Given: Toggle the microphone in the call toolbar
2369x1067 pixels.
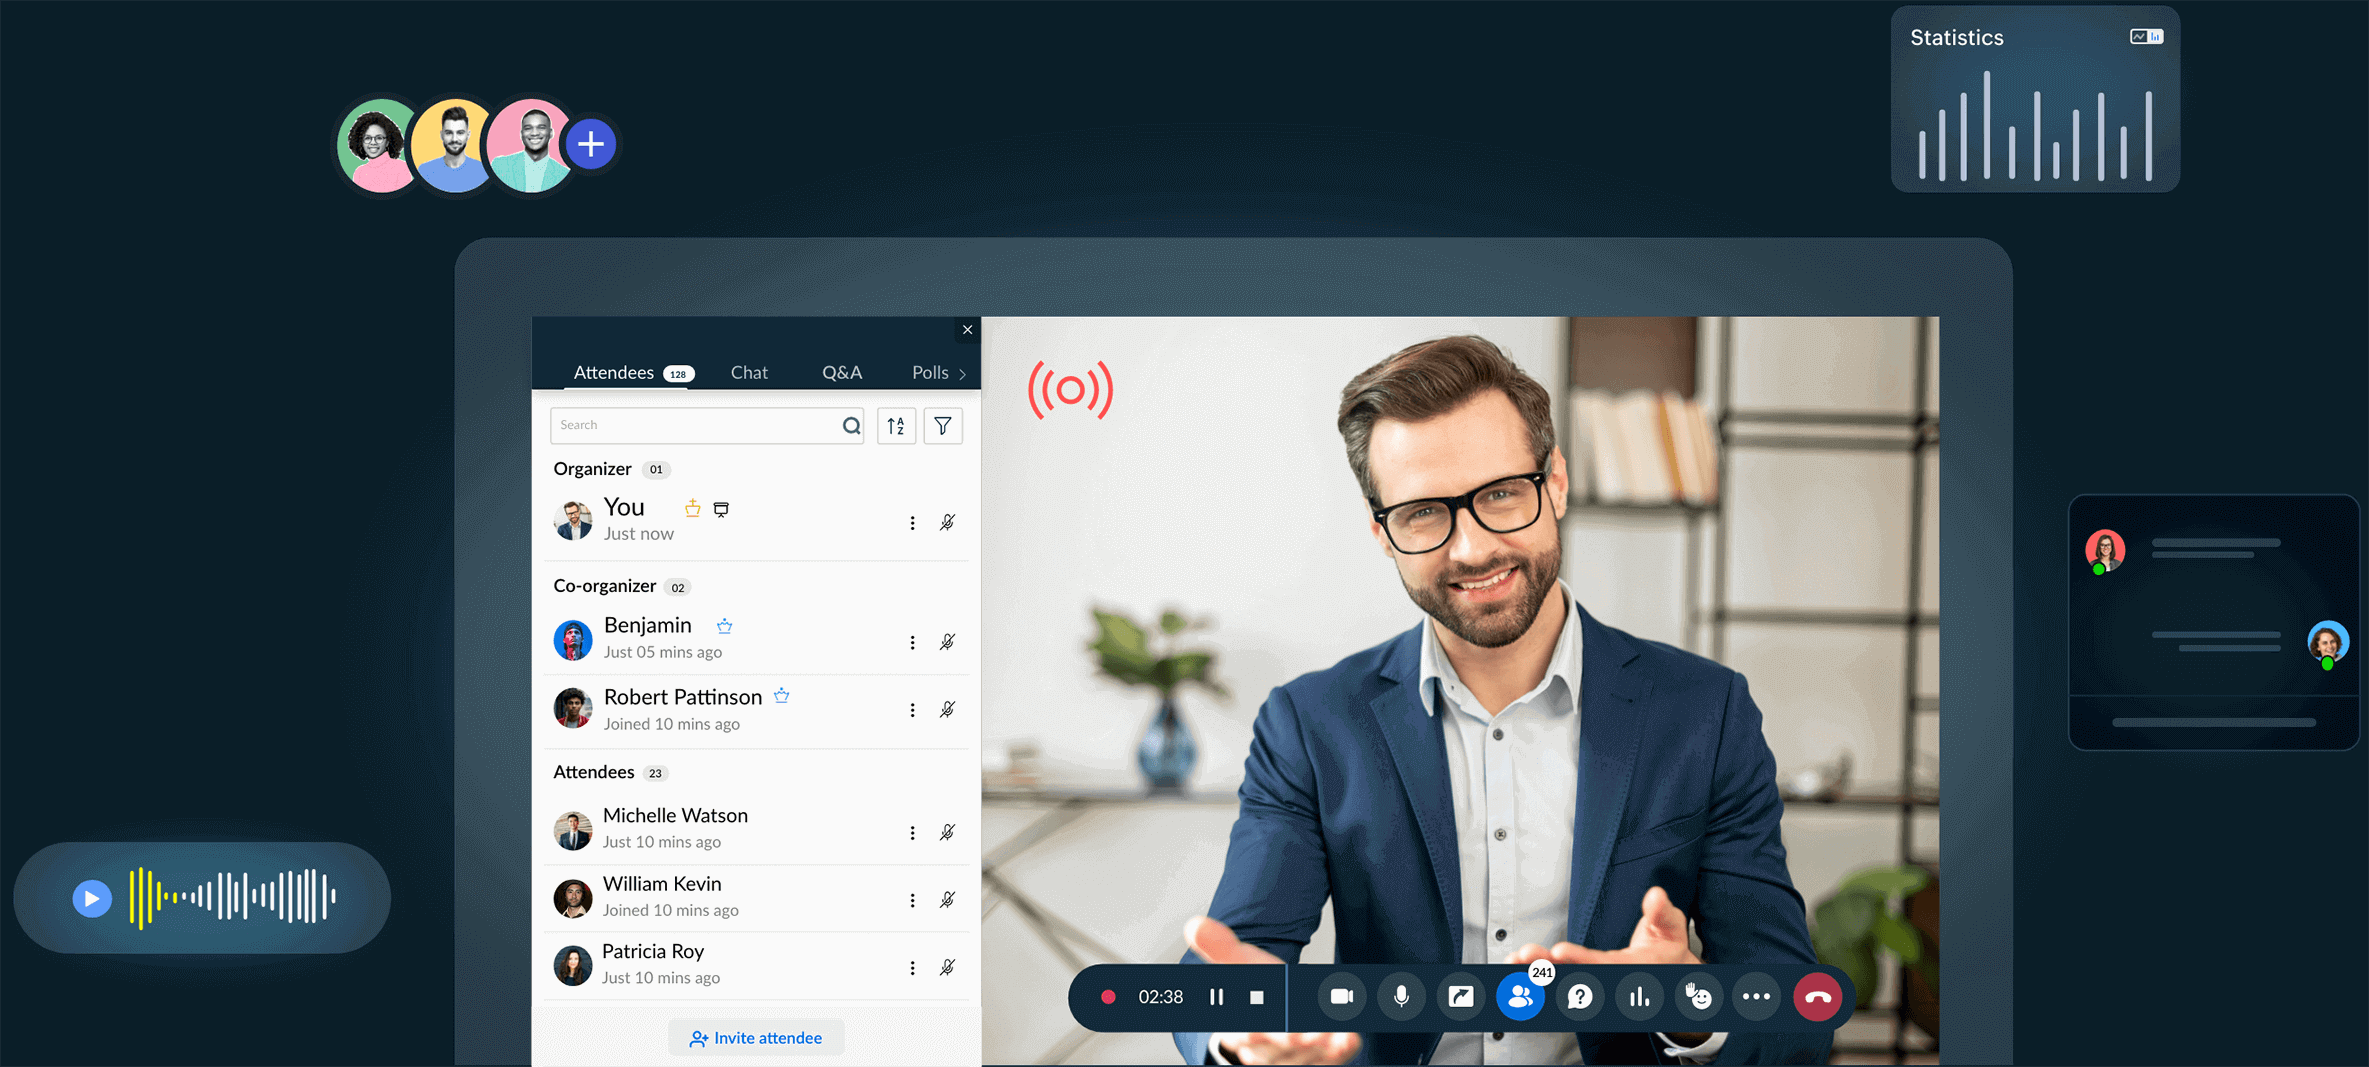Looking at the screenshot, I should pyautogui.click(x=1401, y=997).
